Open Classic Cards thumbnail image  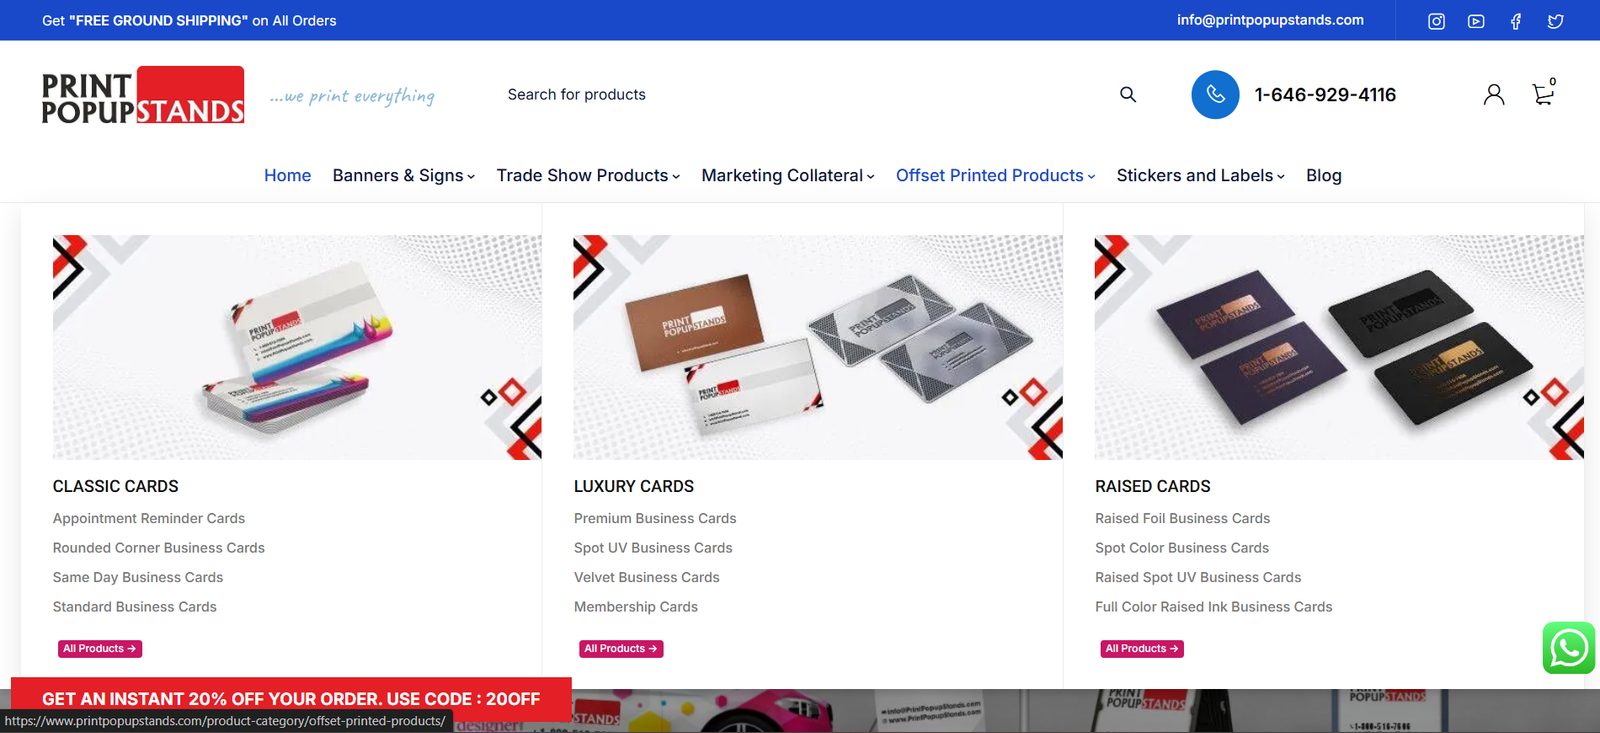(x=297, y=347)
